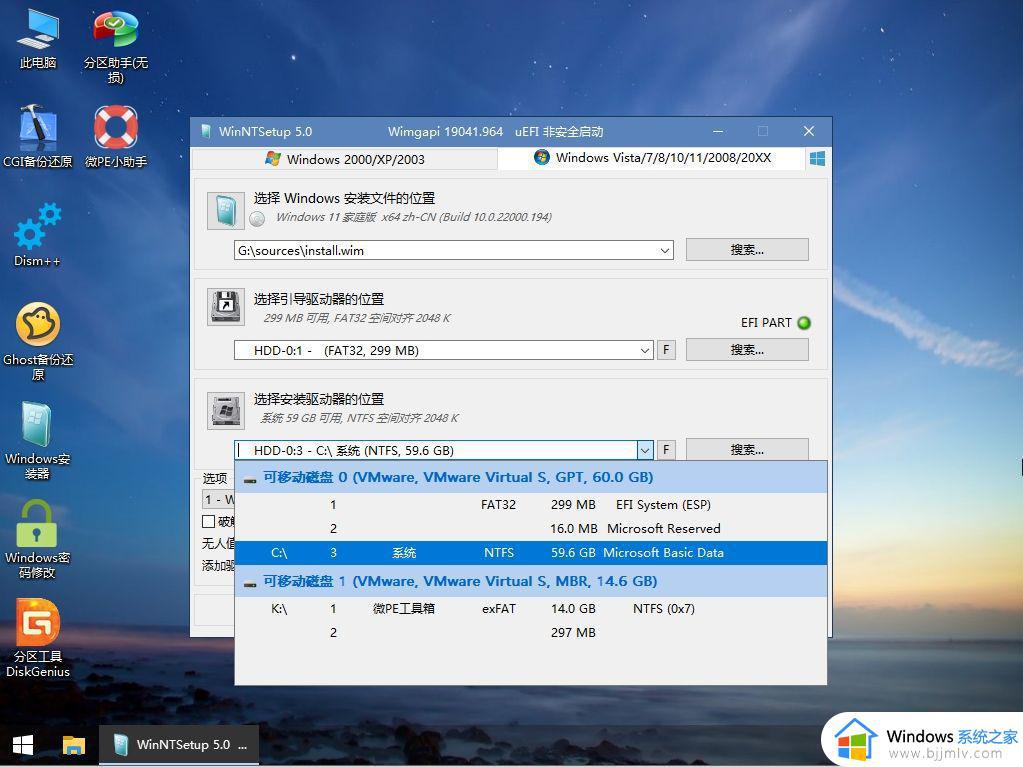Select C:\ 系统 NTFS 59.6 GB partition

pyautogui.click(x=531, y=553)
